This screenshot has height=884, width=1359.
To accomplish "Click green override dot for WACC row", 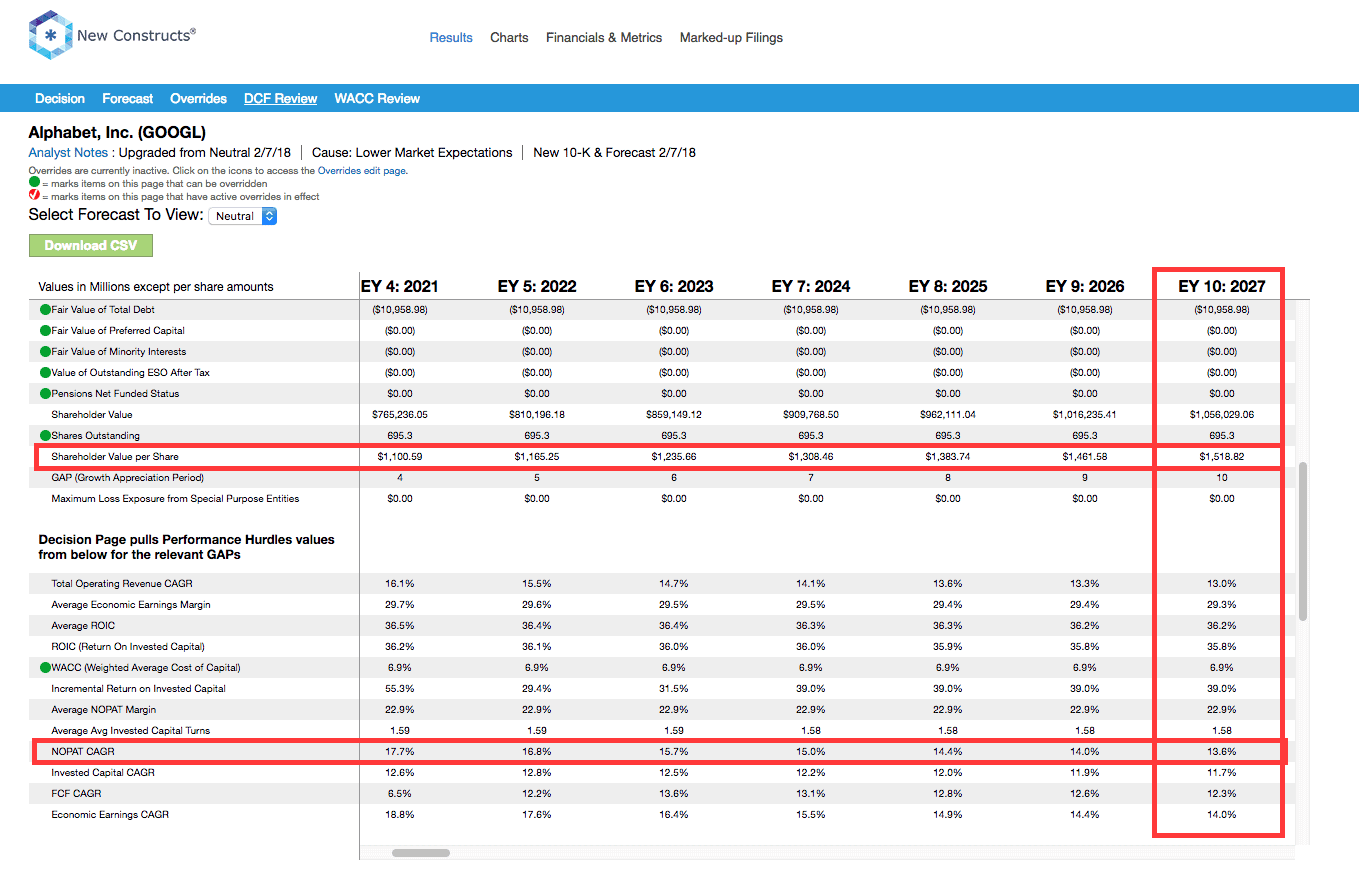I will tap(45, 668).
